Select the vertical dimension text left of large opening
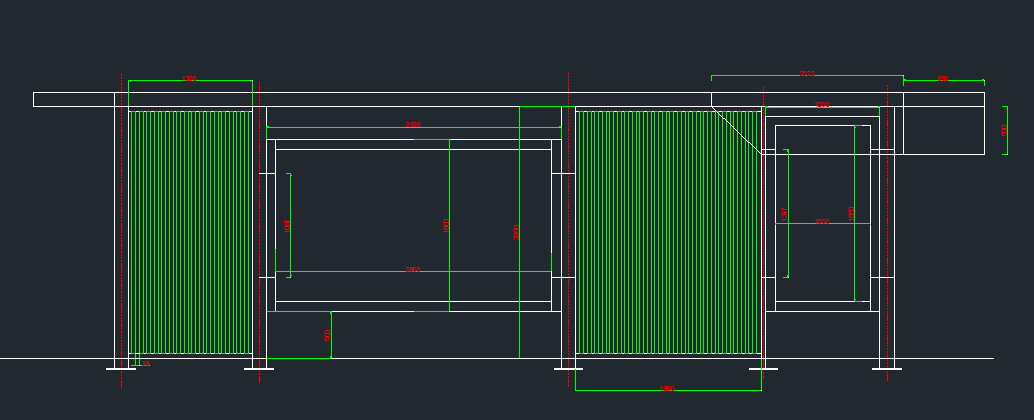 [288, 226]
